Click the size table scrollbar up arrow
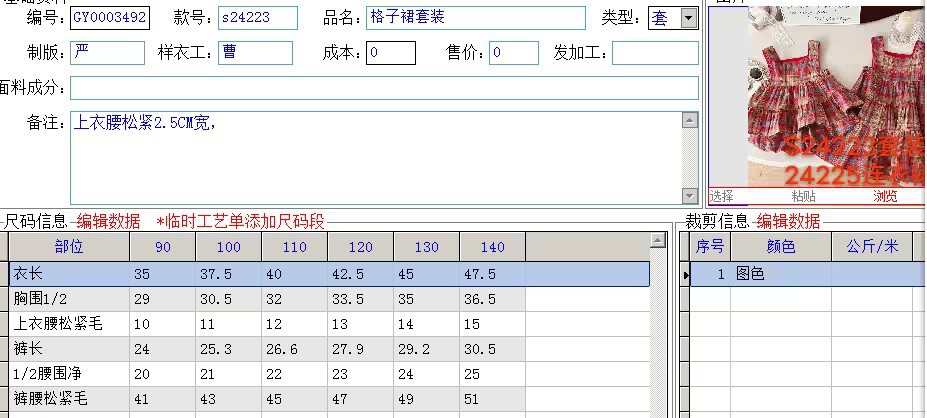Screen dimensions: 927x418 click(x=658, y=240)
